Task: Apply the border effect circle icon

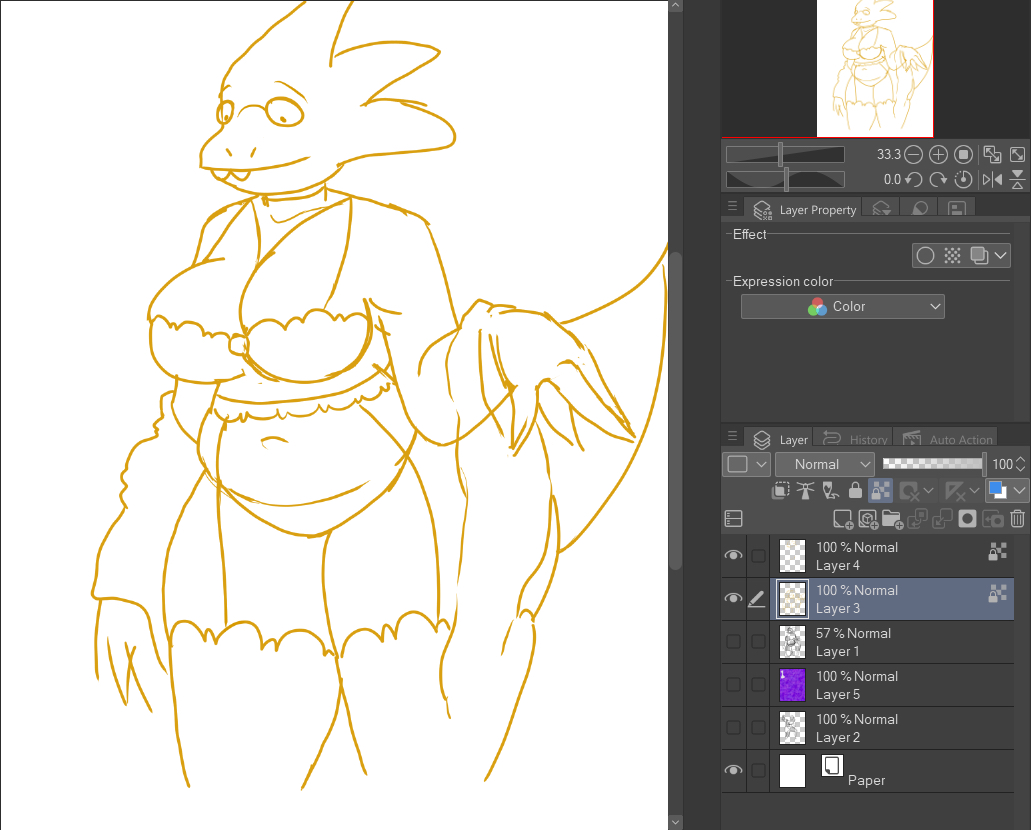Action: (925, 255)
